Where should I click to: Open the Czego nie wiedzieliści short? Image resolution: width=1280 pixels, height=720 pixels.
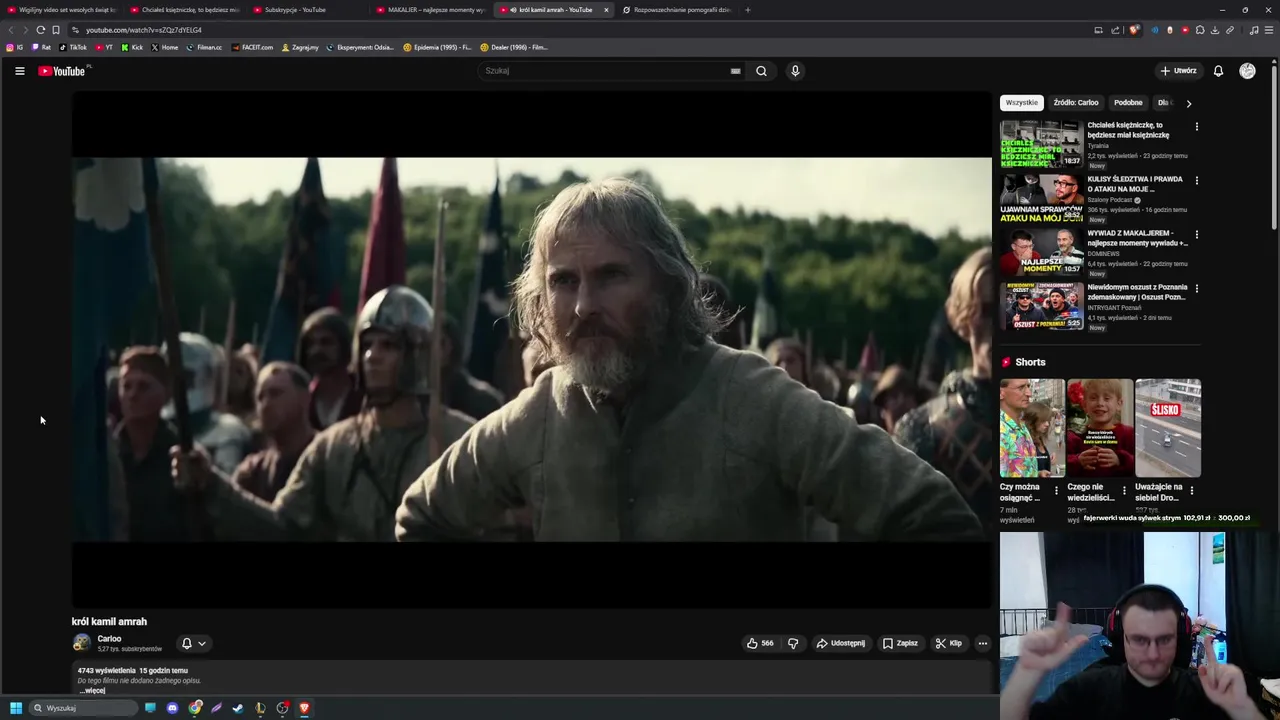click(1100, 428)
